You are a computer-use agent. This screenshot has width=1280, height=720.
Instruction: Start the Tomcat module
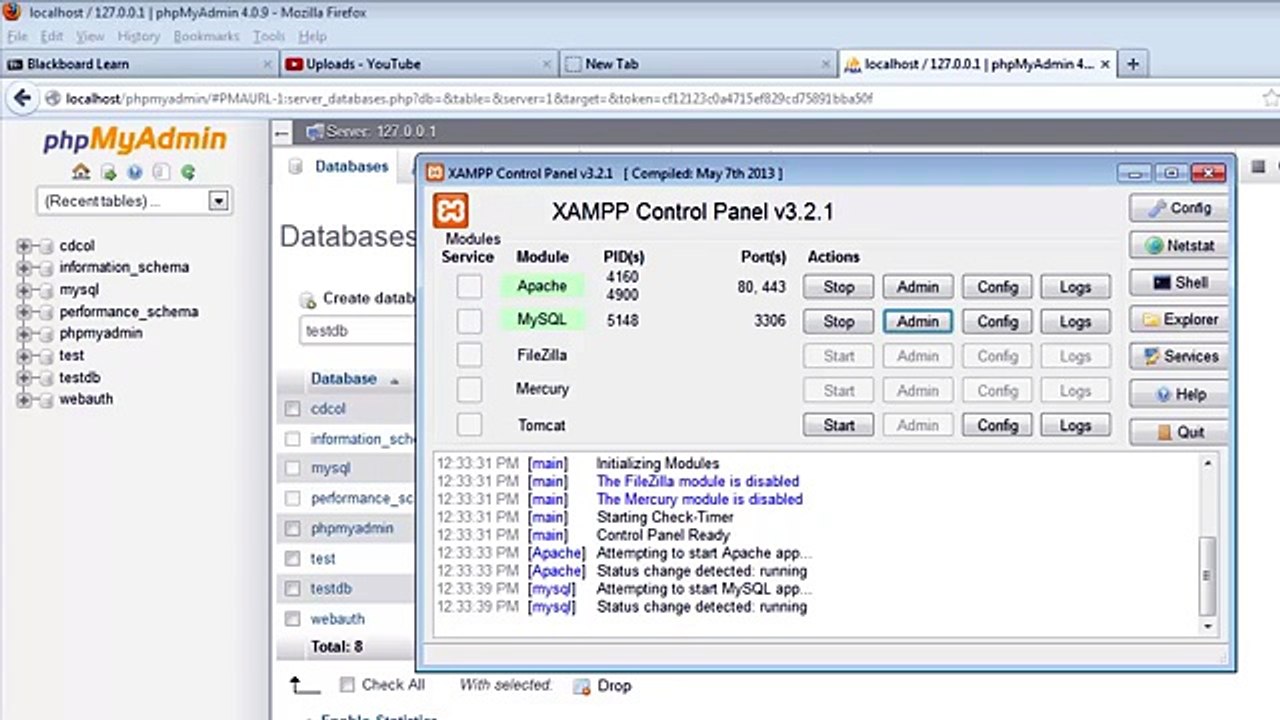tap(838, 425)
